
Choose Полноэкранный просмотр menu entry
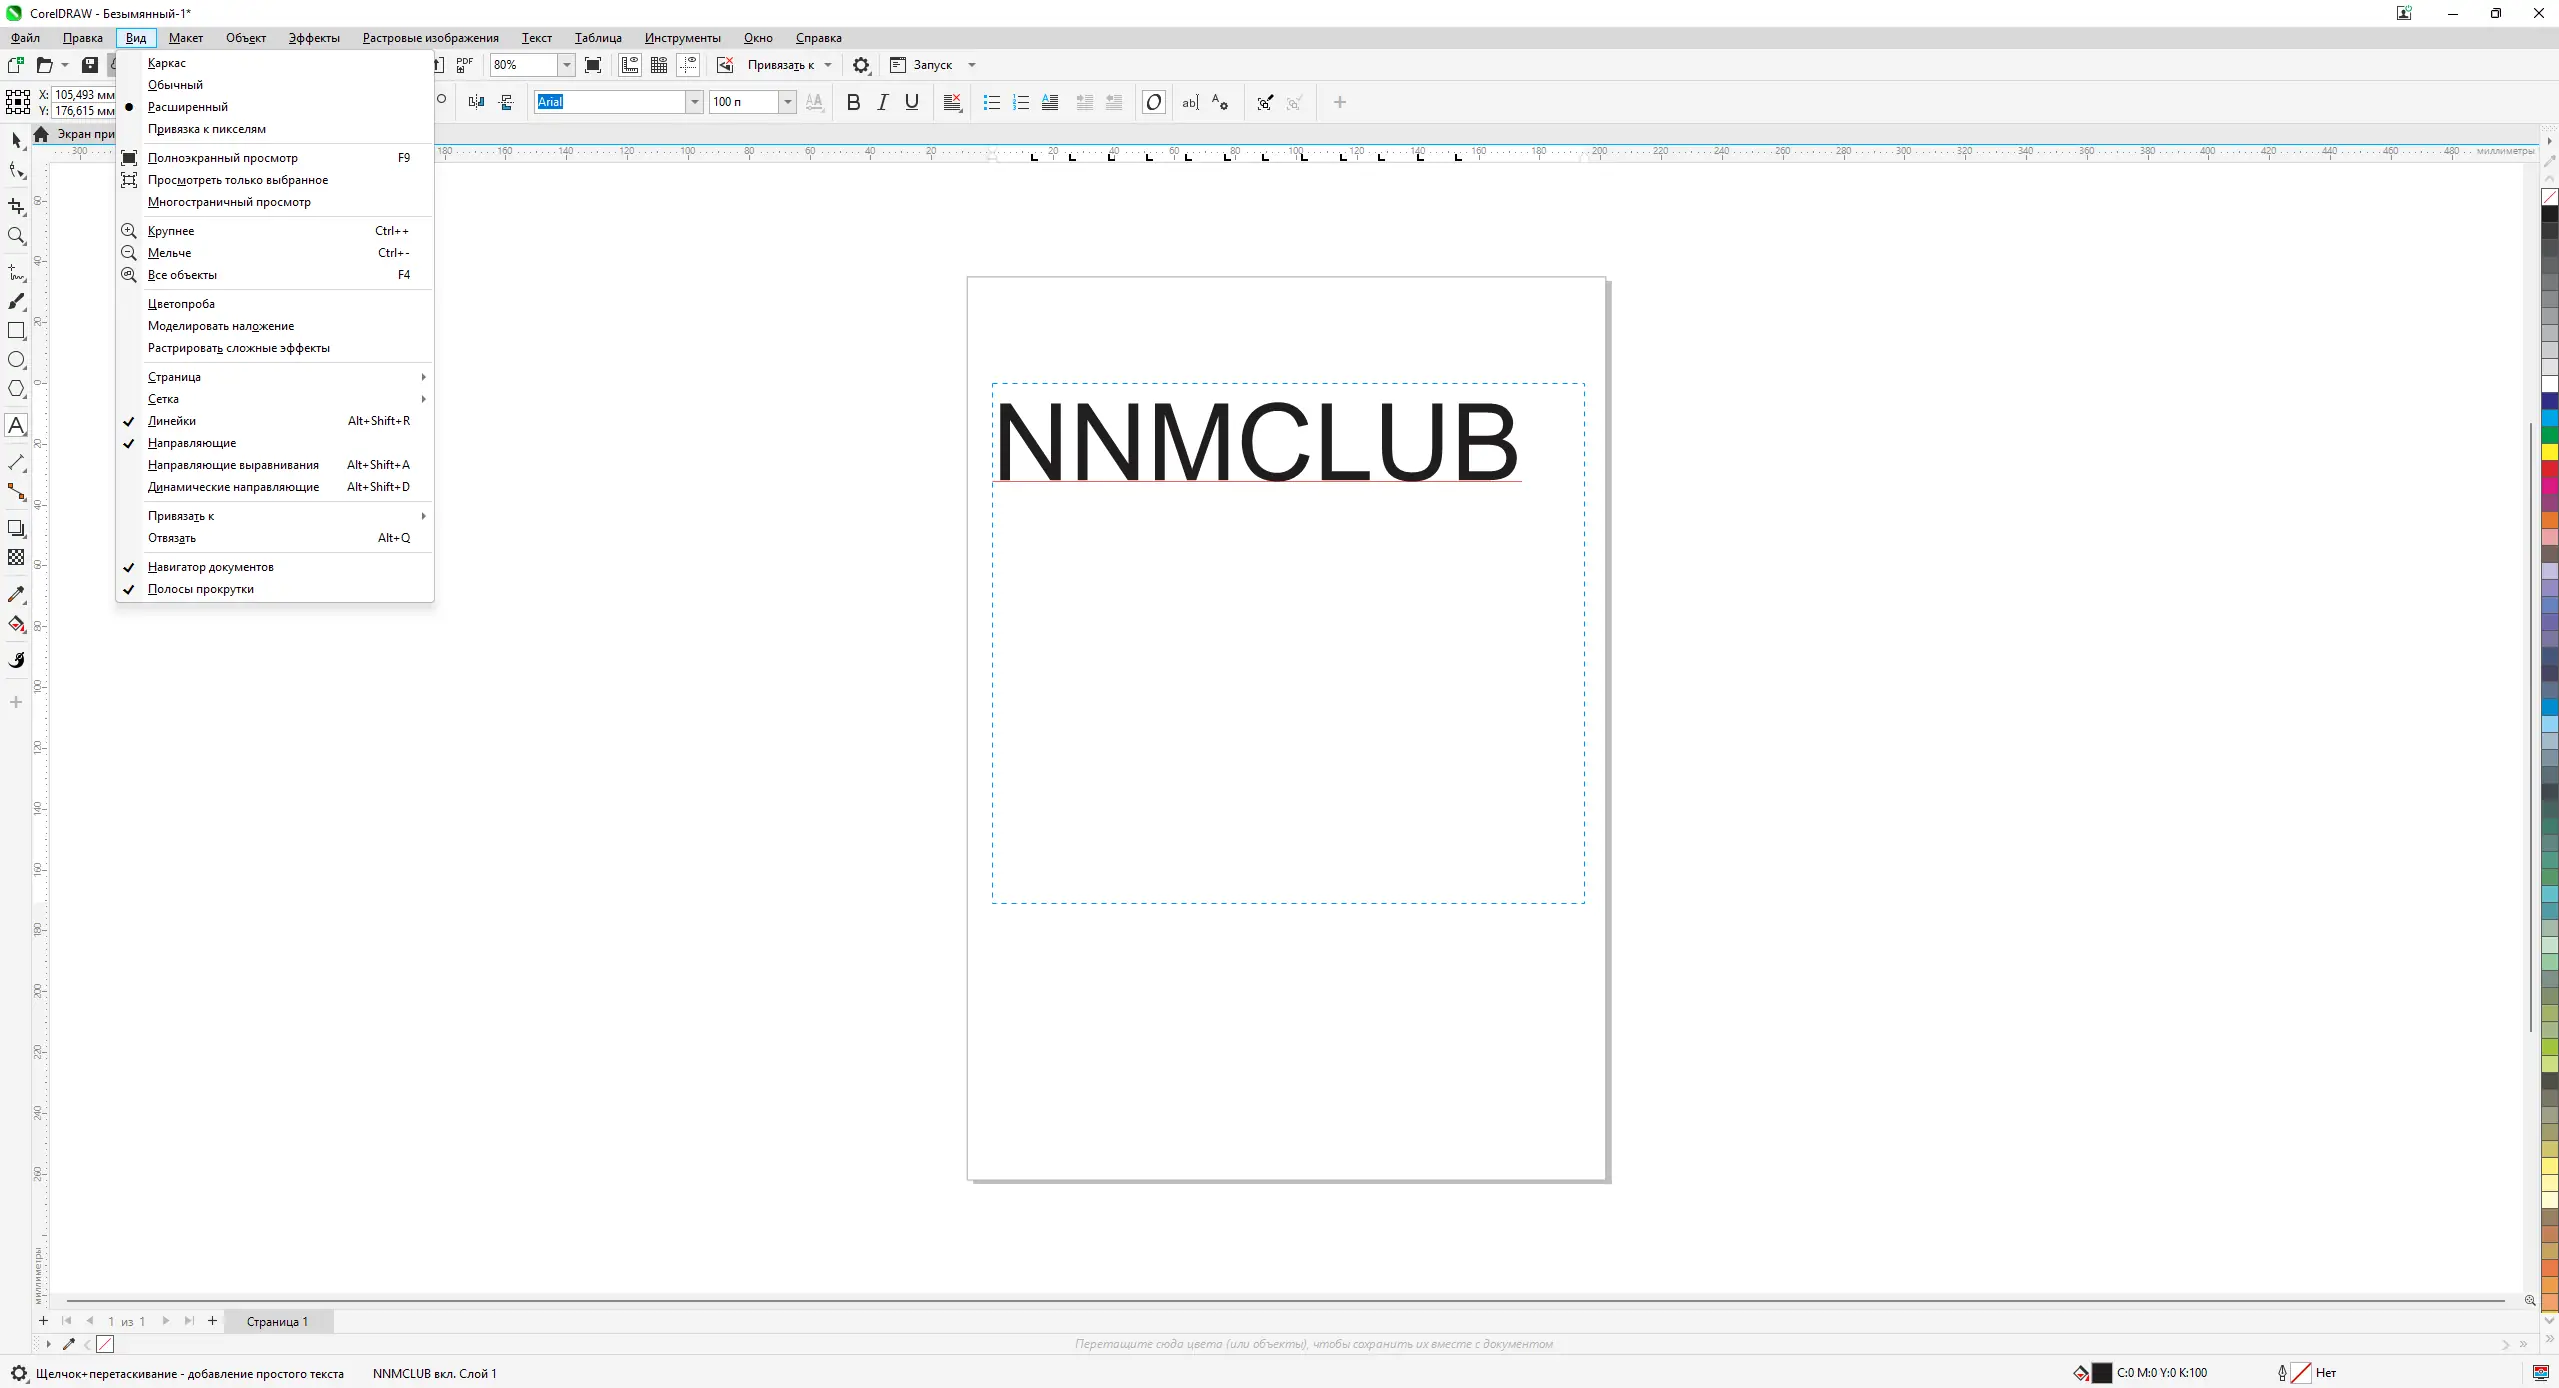click(223, 158)
